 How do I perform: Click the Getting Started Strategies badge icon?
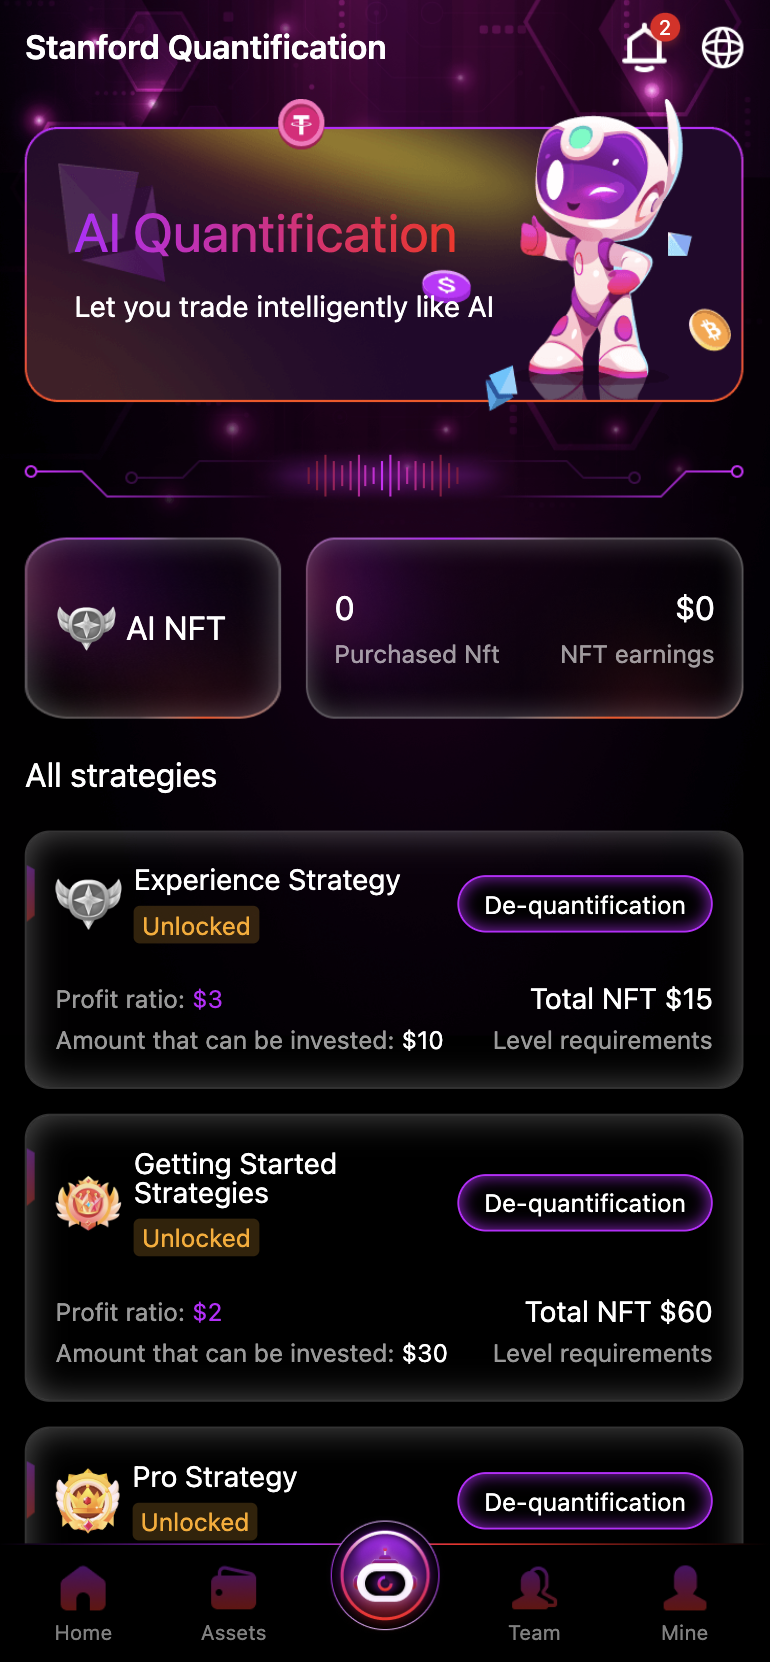[x=88, y=1201]
